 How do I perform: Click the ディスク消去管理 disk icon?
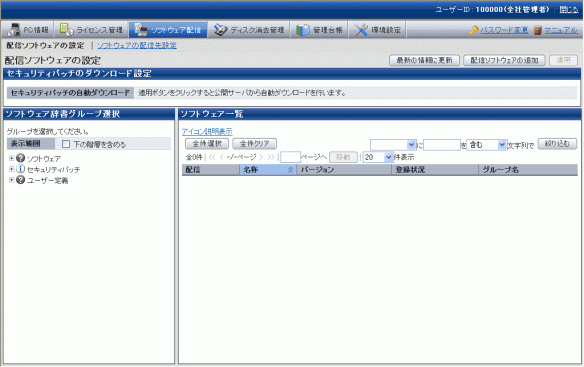220,30
